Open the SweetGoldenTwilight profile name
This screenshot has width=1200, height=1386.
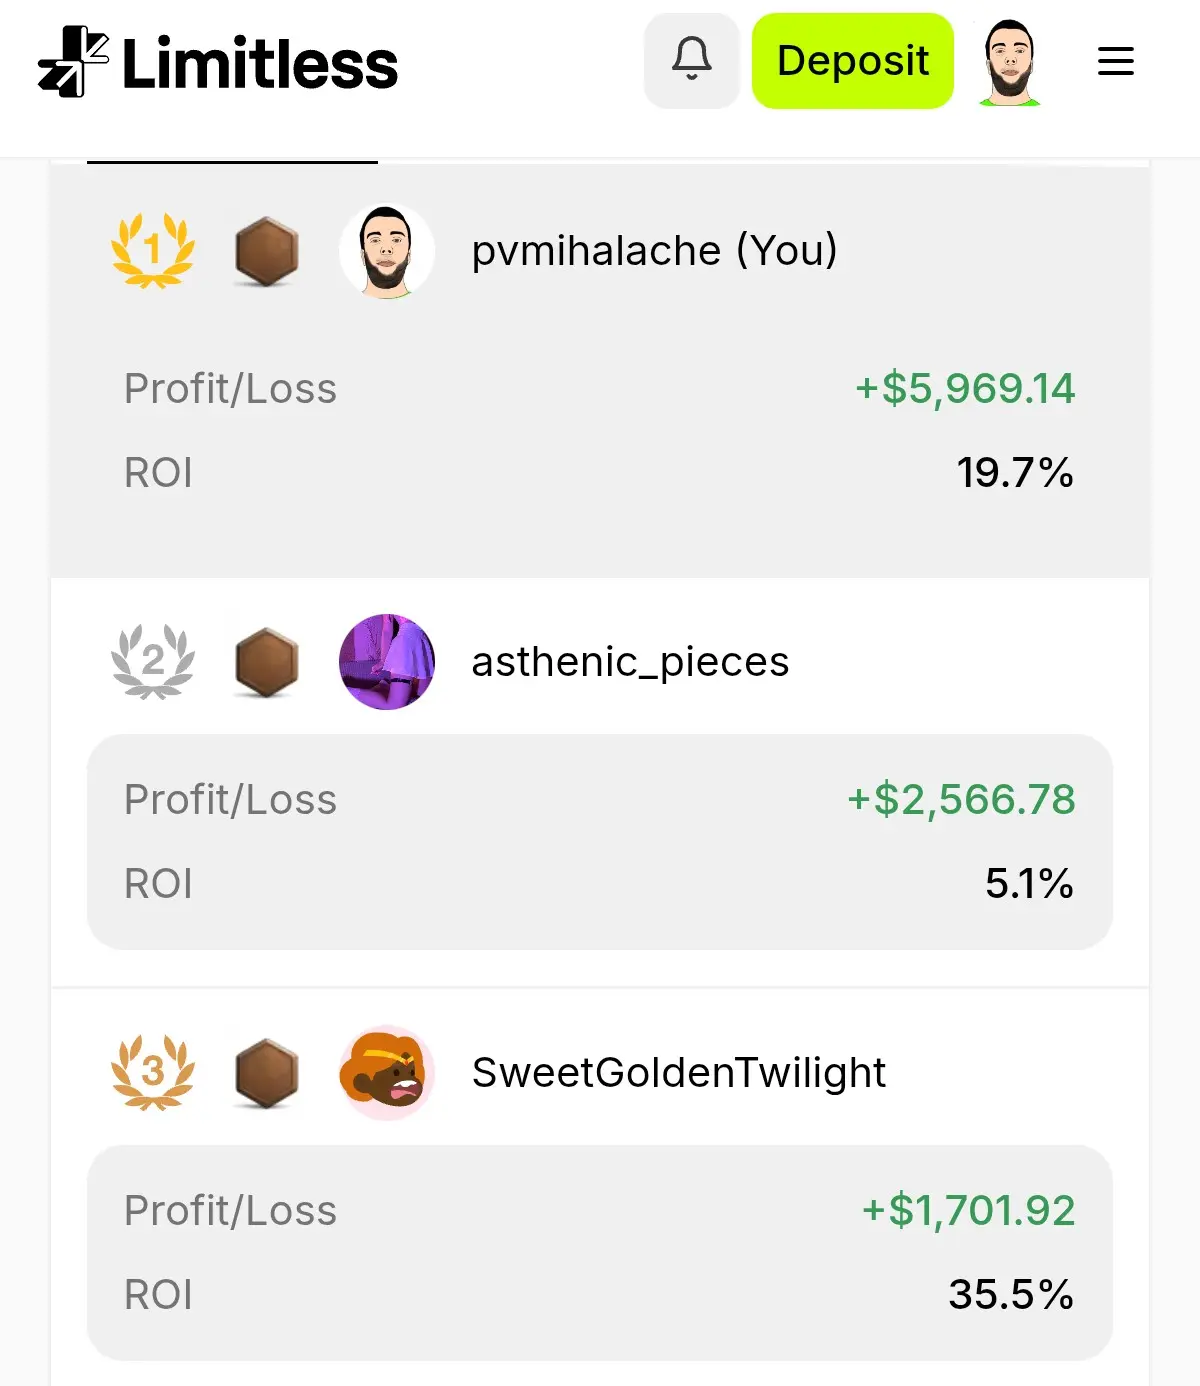(x=678, y=1073)
